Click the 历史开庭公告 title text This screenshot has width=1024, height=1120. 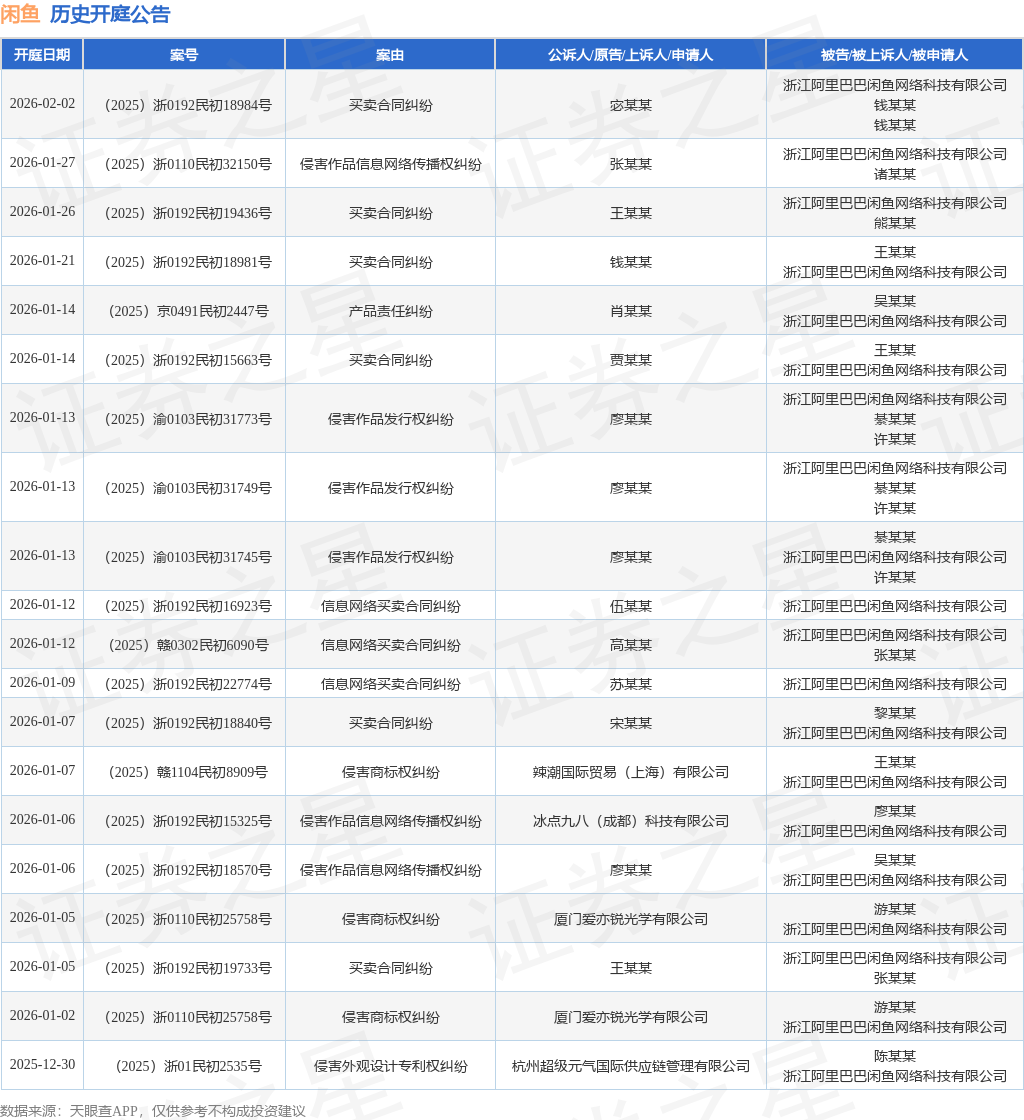click(110, 14)
